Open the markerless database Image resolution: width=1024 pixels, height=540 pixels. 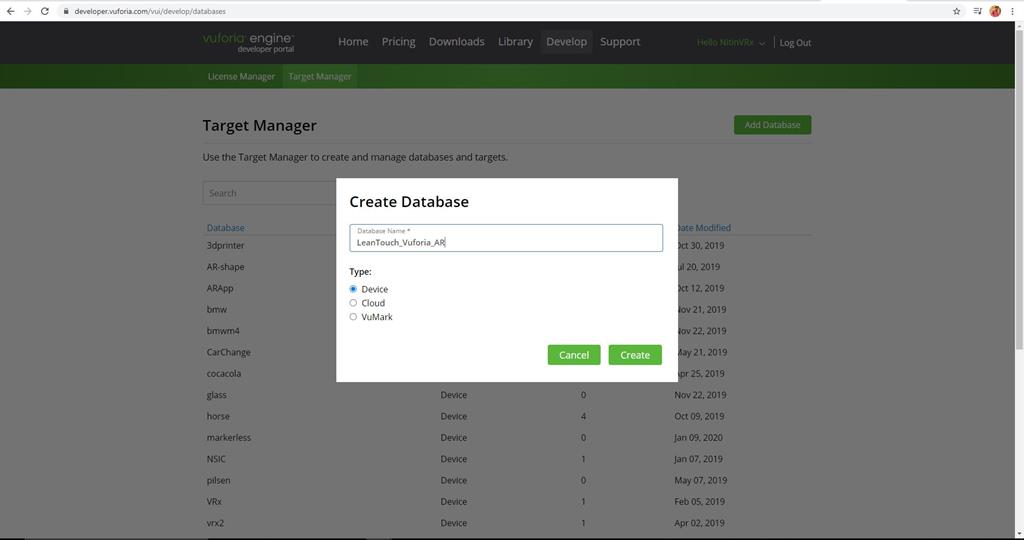coord(229,437)
